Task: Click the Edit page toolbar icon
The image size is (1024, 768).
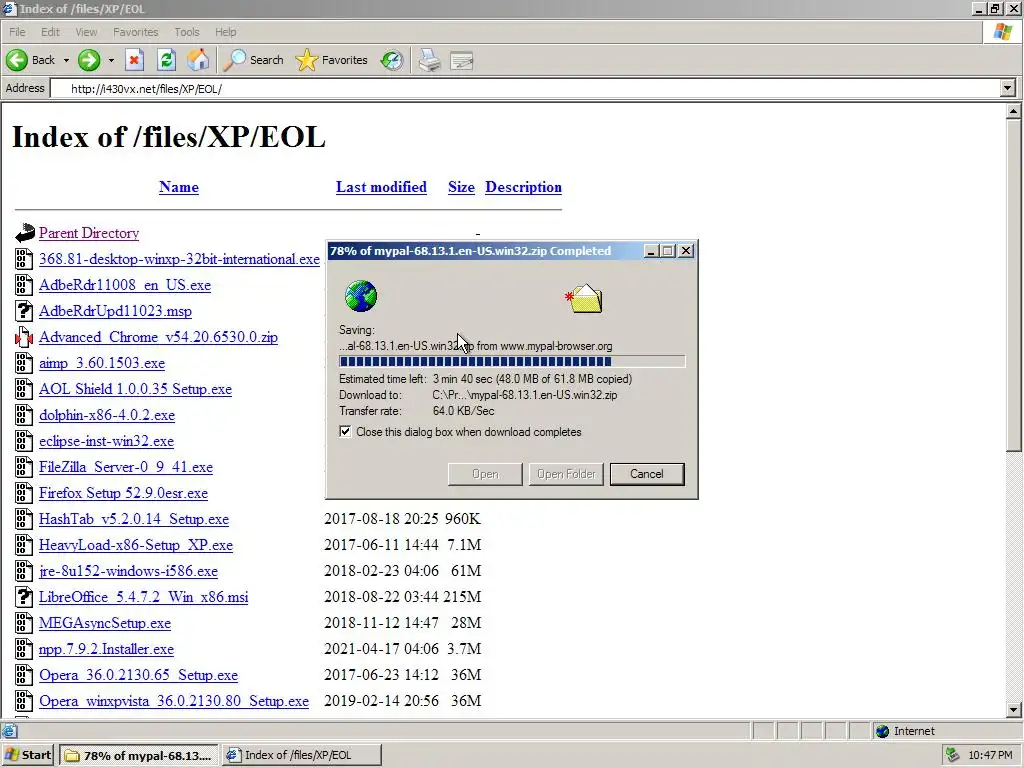Action: coord(462,61)
